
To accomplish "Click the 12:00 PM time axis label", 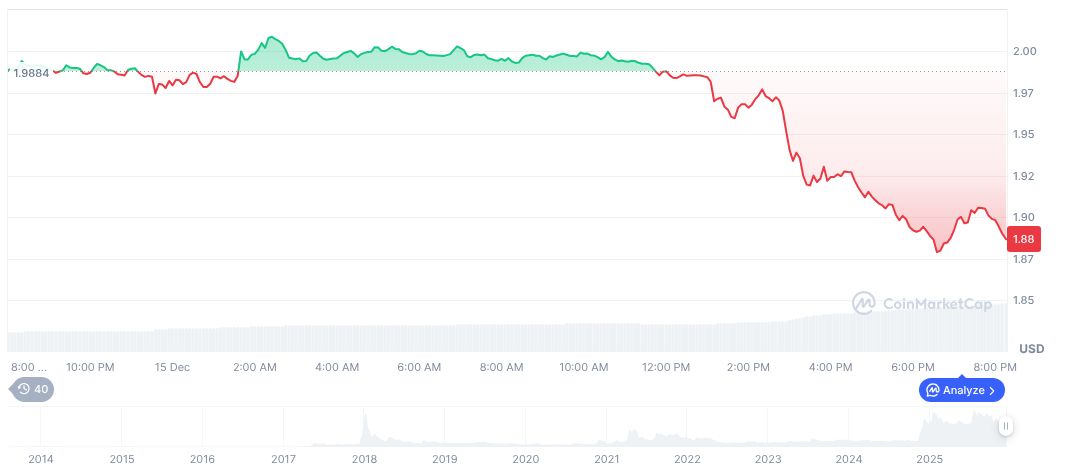I will click(667, 367).
